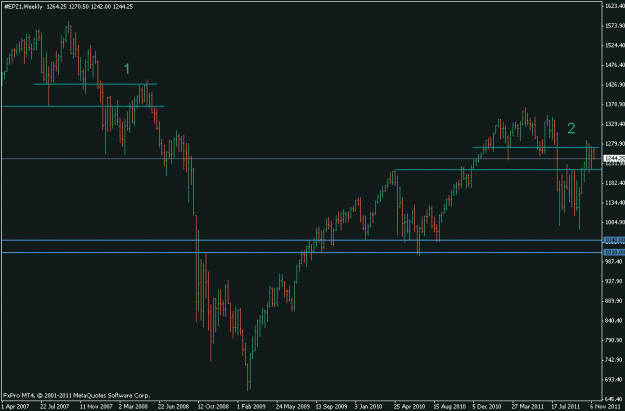Click the 1279.90 price scale value
Image resolution: width=625 pixels, height=411 pixels.
(615, 144)
